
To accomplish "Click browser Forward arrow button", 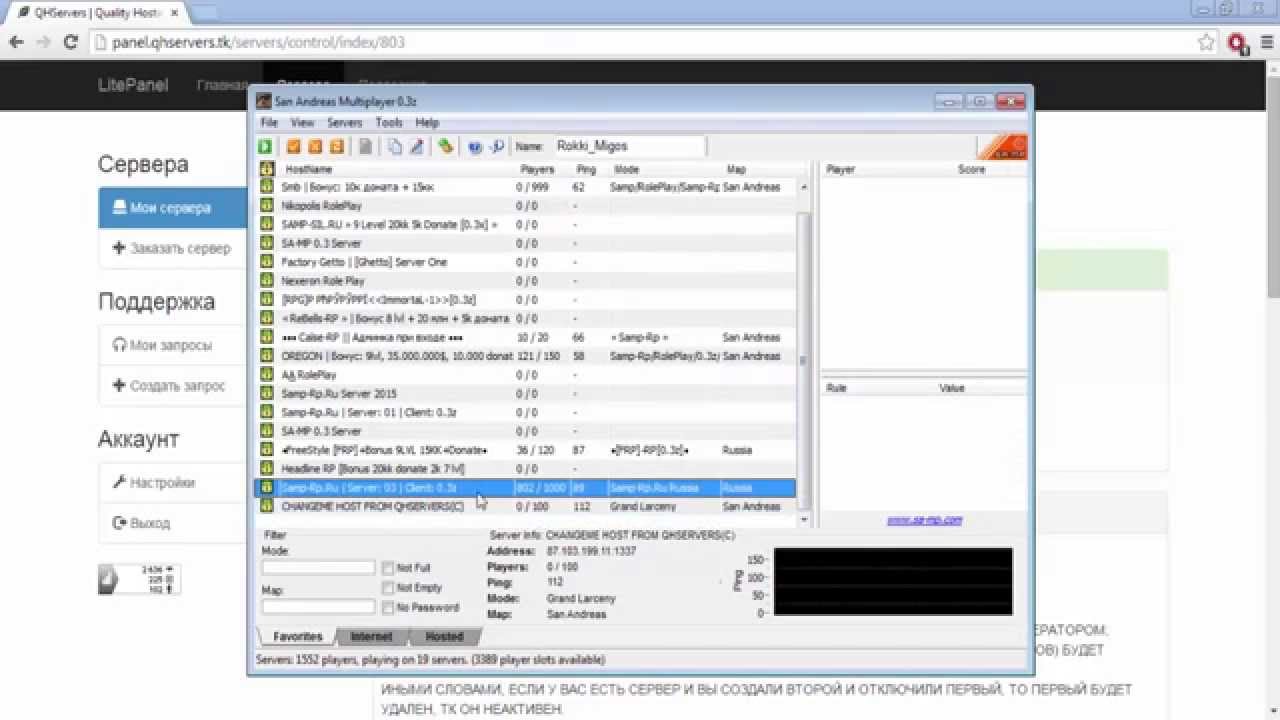I will pyautogui.click(x=43, y=43).
